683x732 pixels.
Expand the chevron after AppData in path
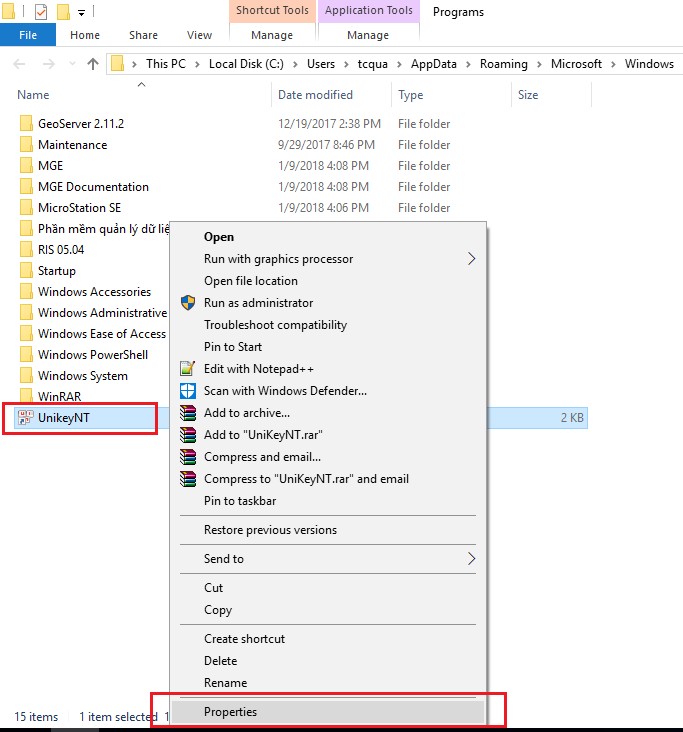(x=468, y=64)
